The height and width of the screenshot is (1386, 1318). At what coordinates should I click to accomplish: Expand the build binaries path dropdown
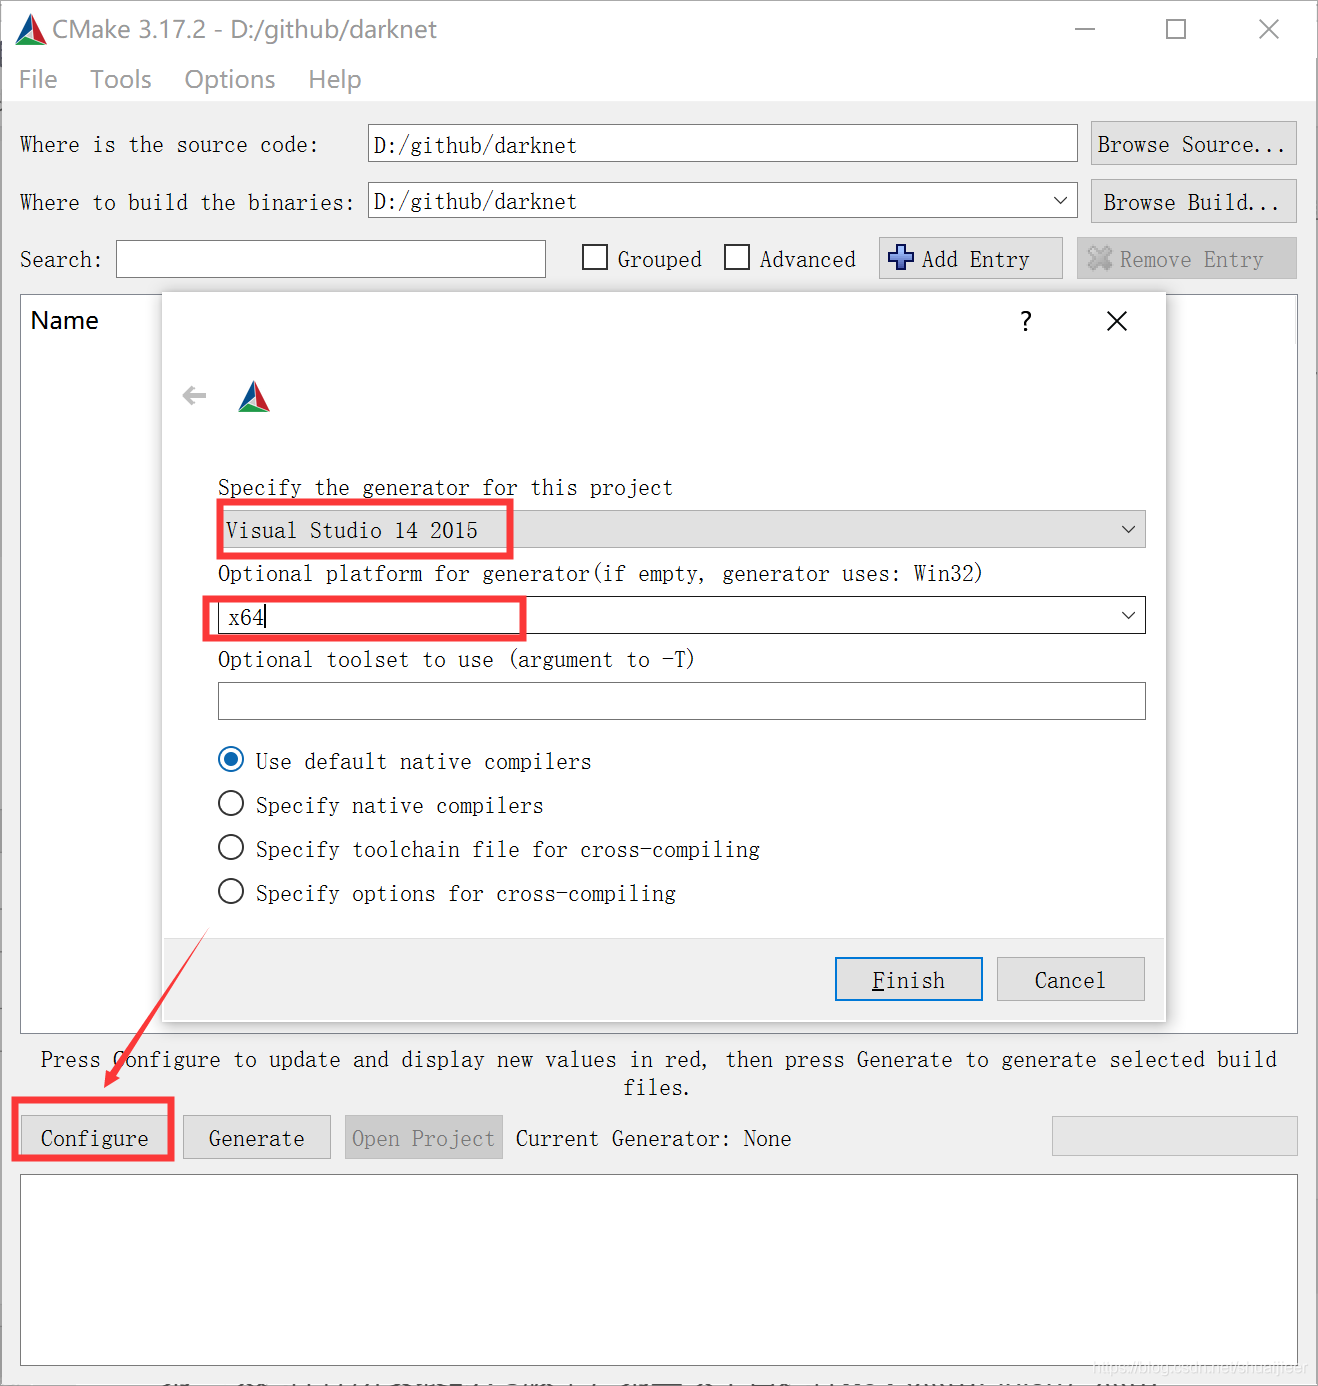(1060, 201)
